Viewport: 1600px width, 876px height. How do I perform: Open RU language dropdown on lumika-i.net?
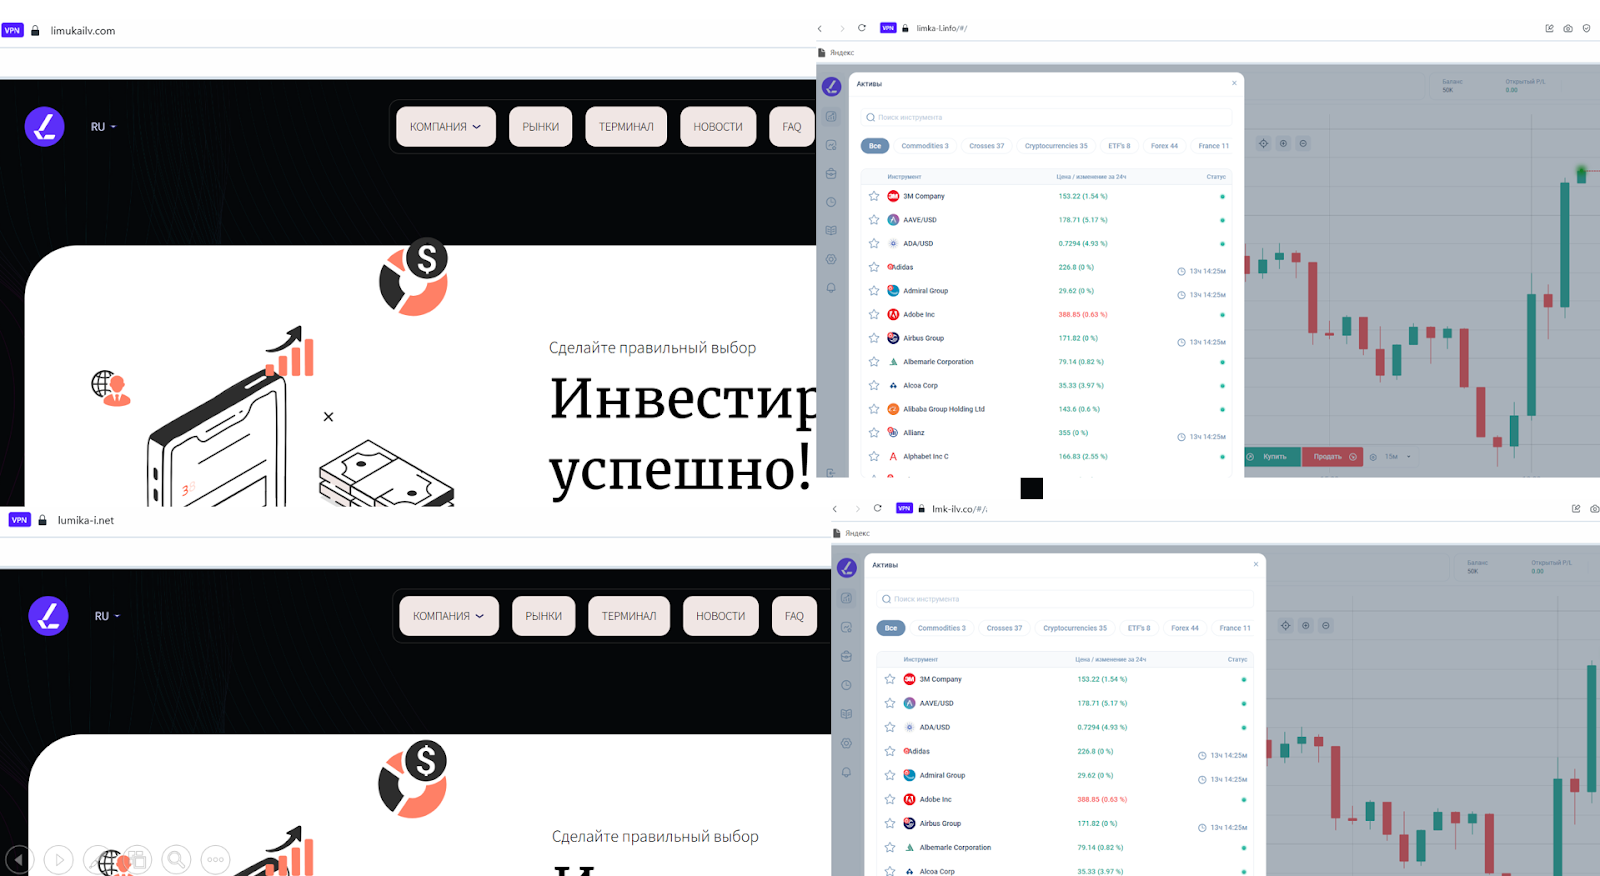(x=107, y=616)
